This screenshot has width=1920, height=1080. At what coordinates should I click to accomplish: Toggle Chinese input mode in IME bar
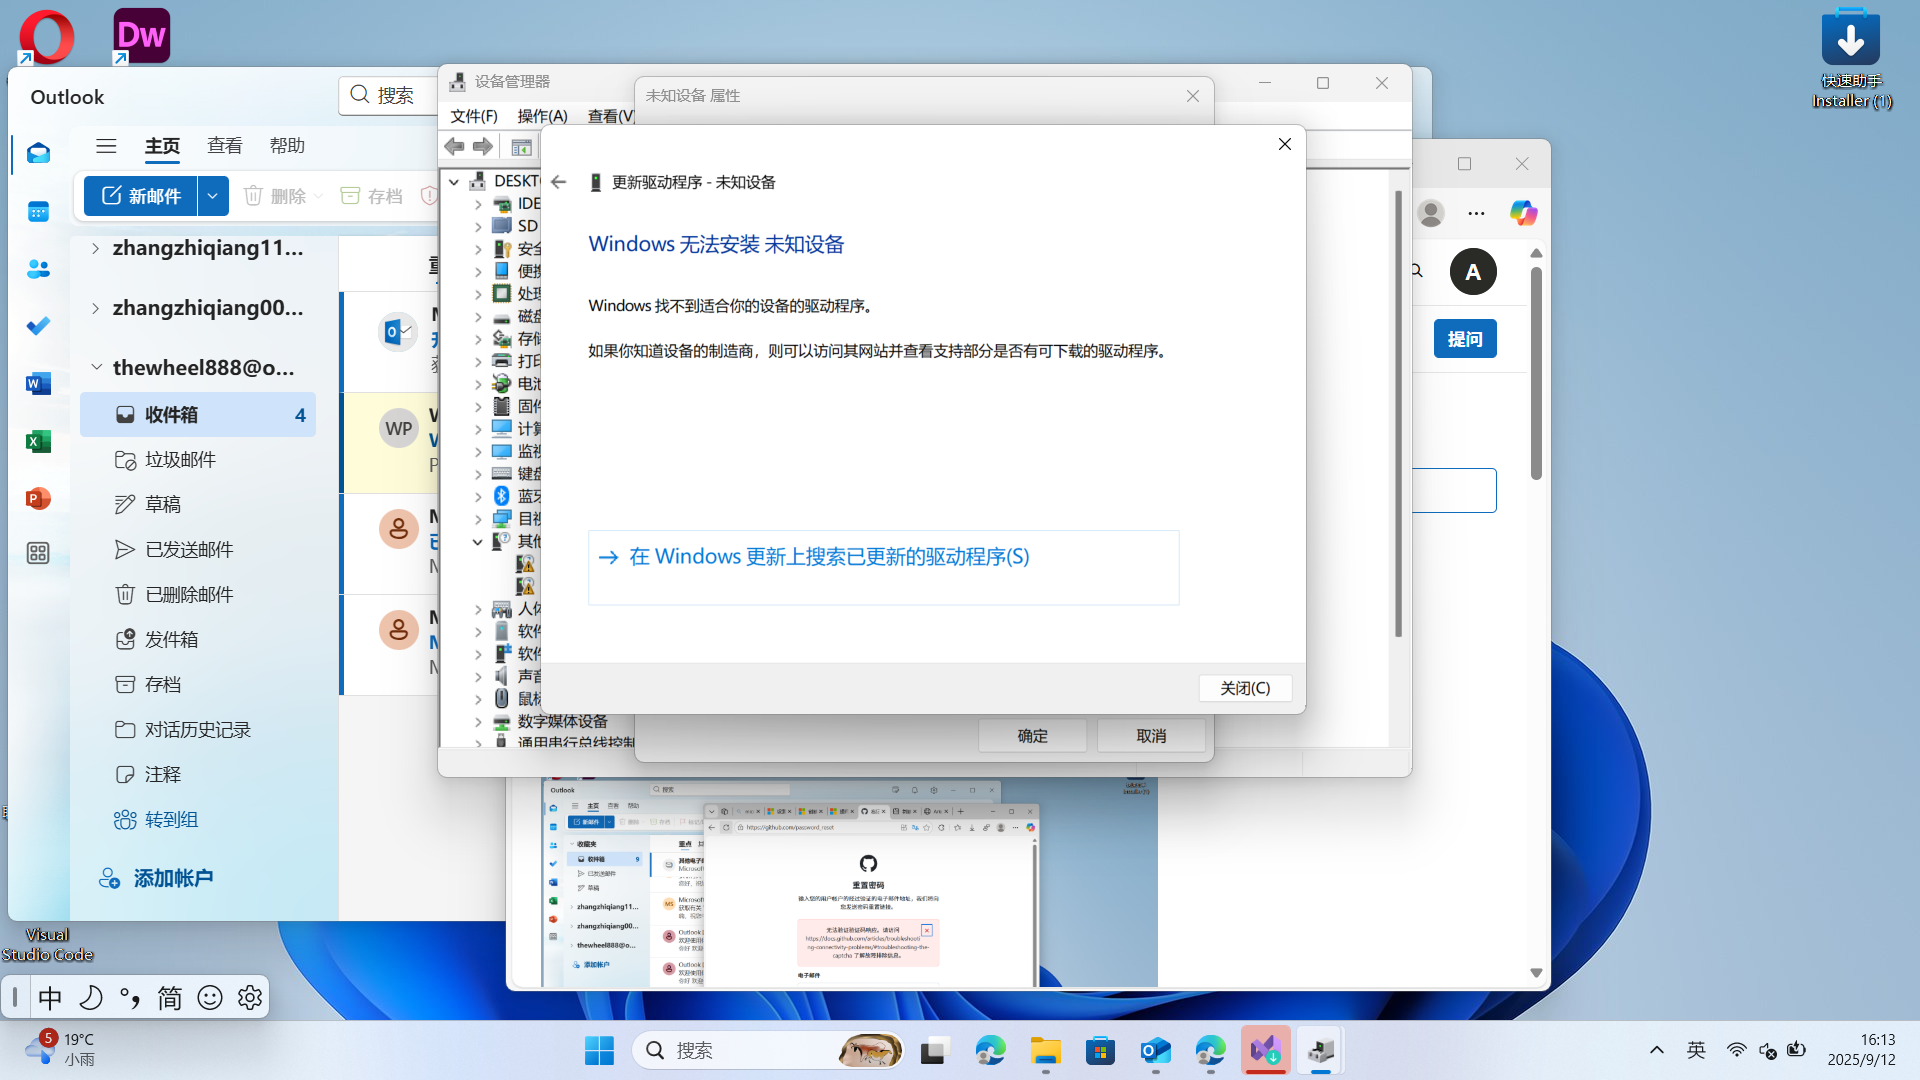pos(50,997)
